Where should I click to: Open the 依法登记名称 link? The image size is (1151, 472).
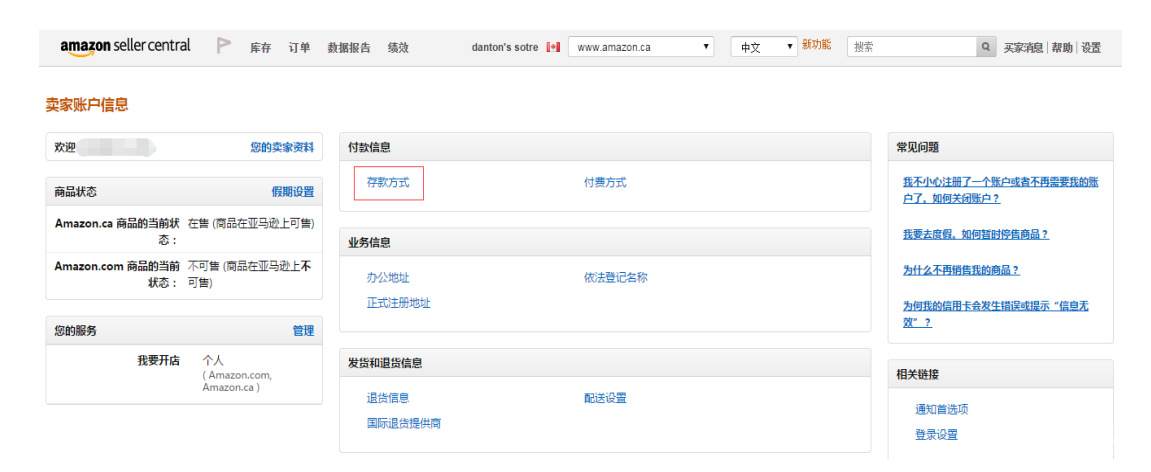coord(616,277)
